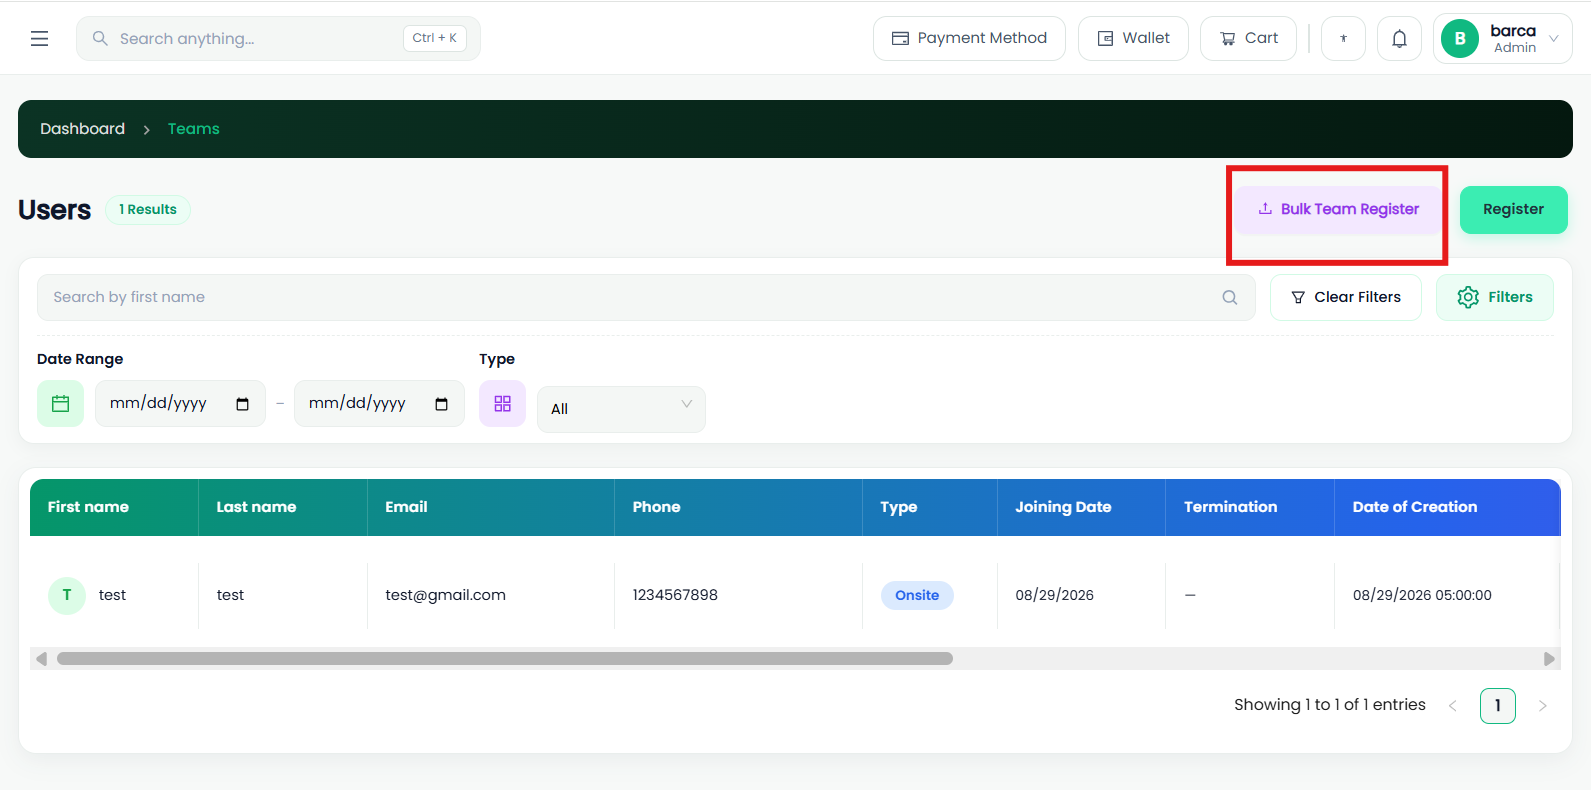
Task: Click the magnifier icon in first name search
Action: 1230,297
